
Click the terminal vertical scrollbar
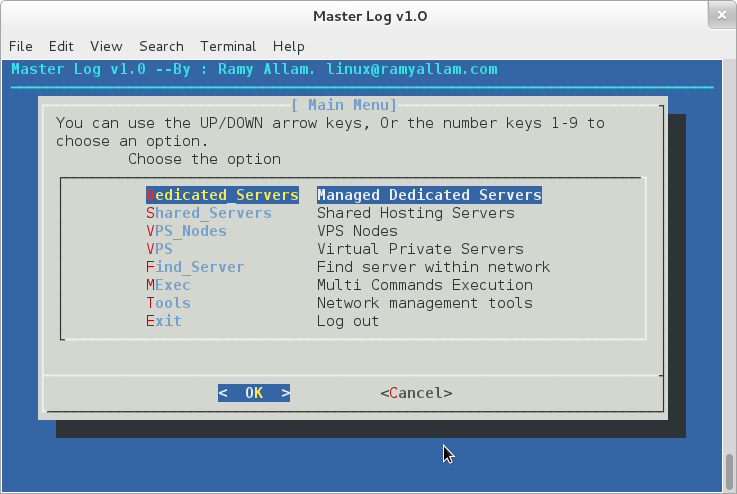(730, 470)
